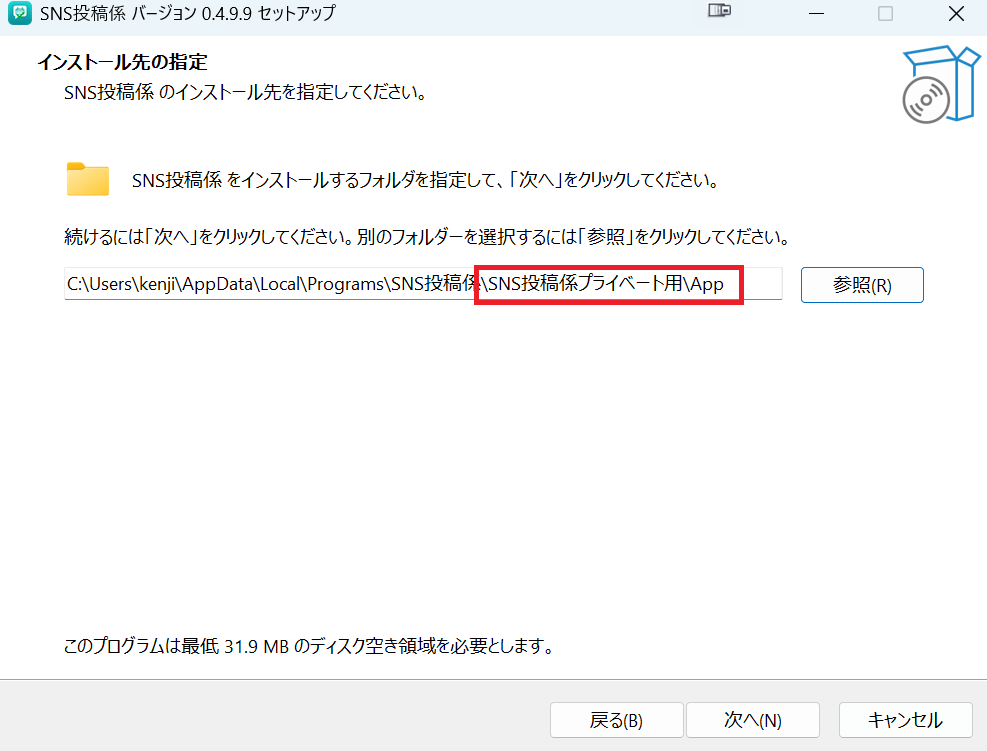Minimize the setup window
Screen dimensions: 987x751
[816, 13]
